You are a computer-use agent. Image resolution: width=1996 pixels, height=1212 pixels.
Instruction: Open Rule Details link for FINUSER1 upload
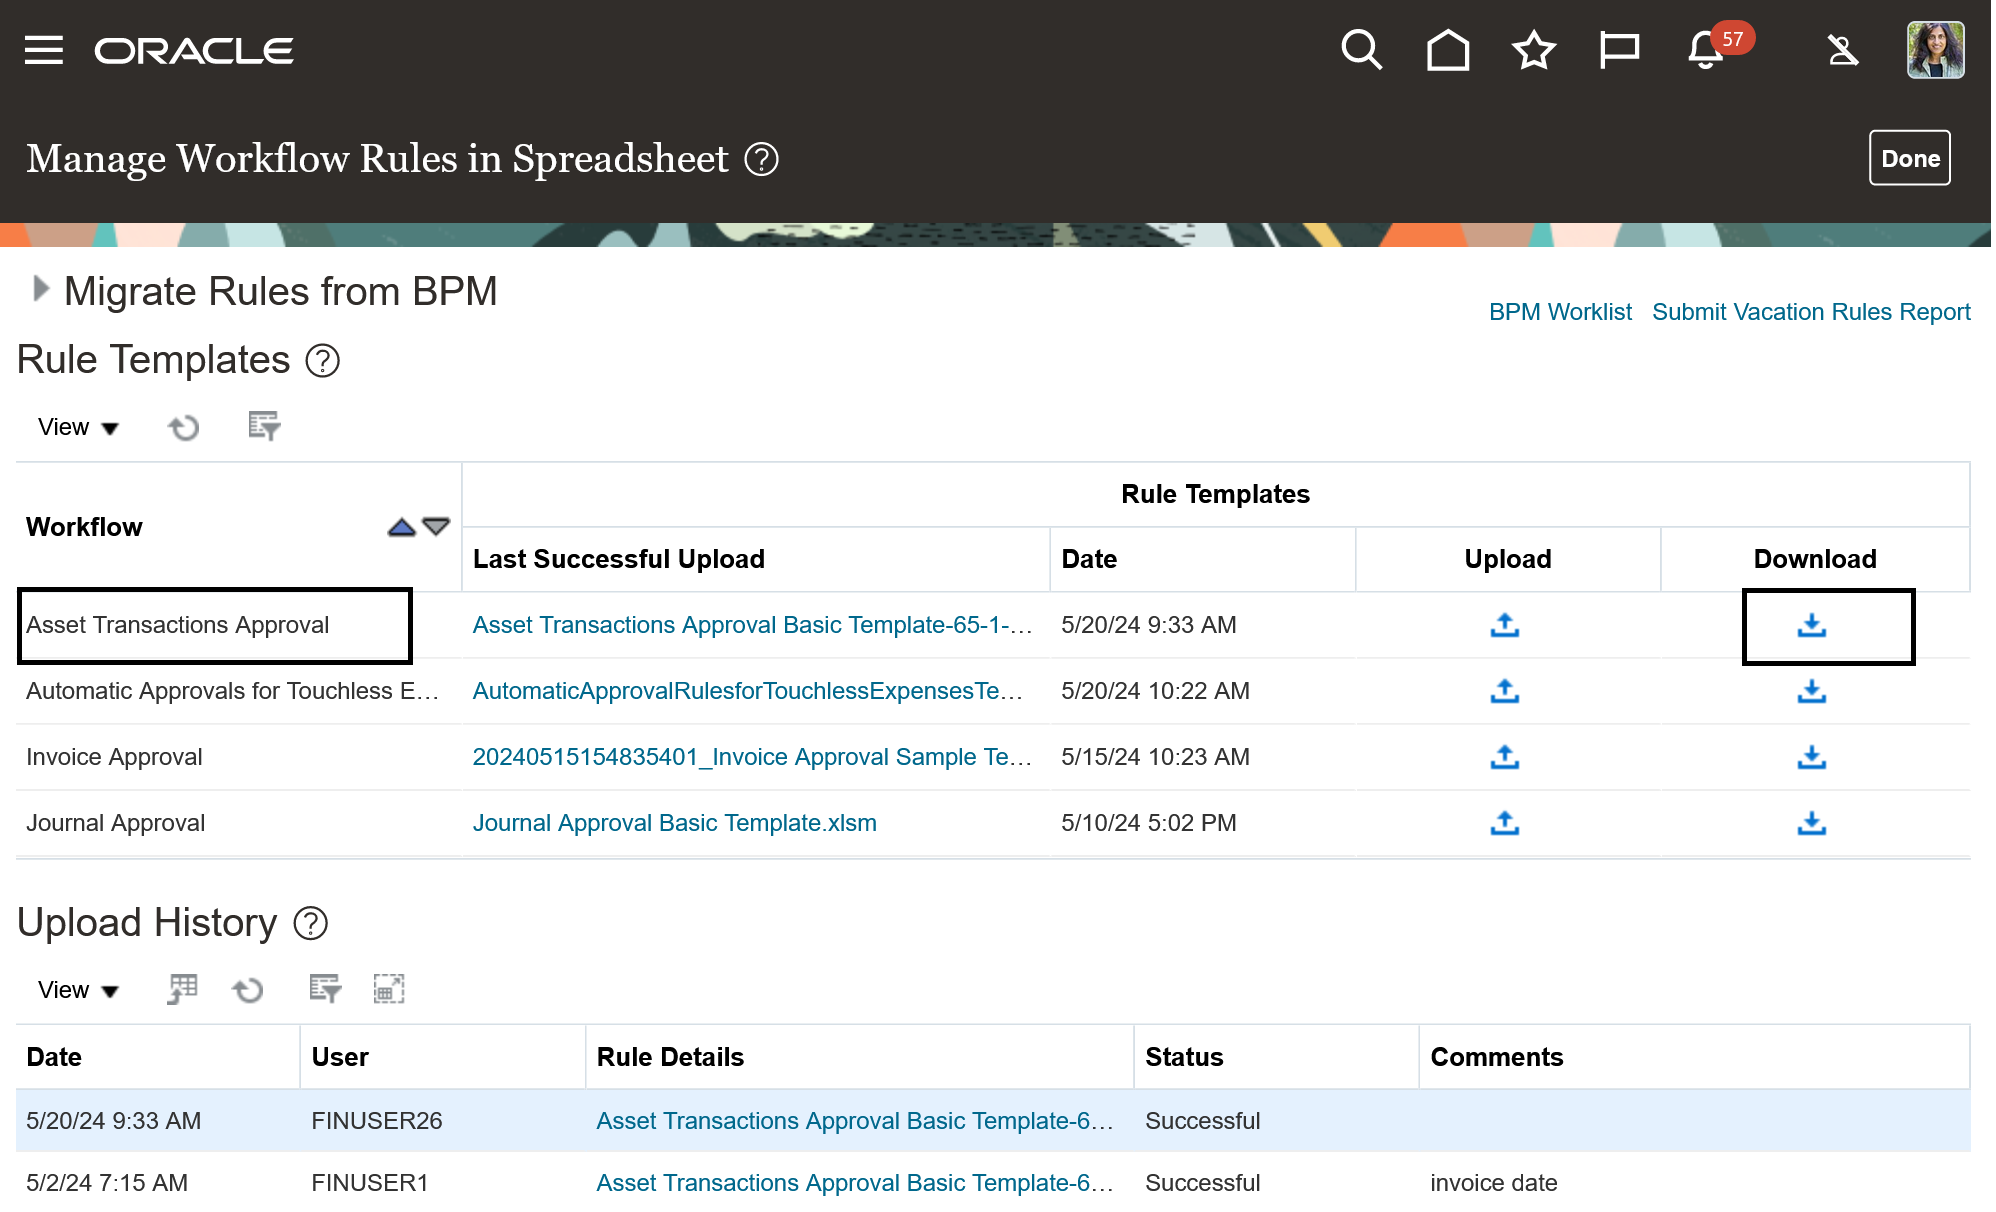[x=854, y=1183]
